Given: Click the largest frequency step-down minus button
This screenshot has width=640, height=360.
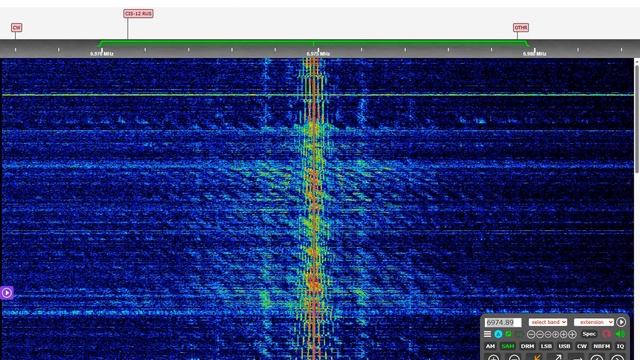Looking at the screenshot, I should (x=531, y=334).
